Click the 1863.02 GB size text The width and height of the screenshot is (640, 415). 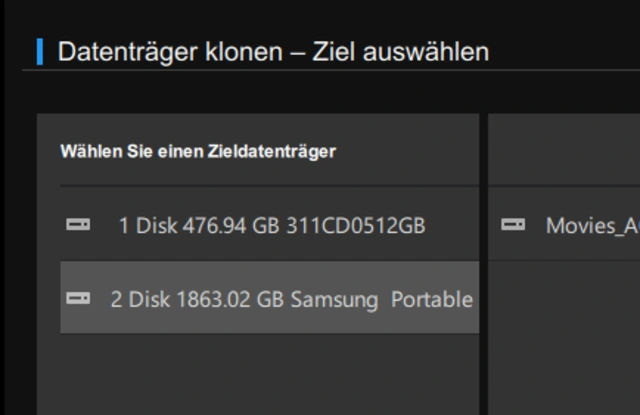[231, 298]
